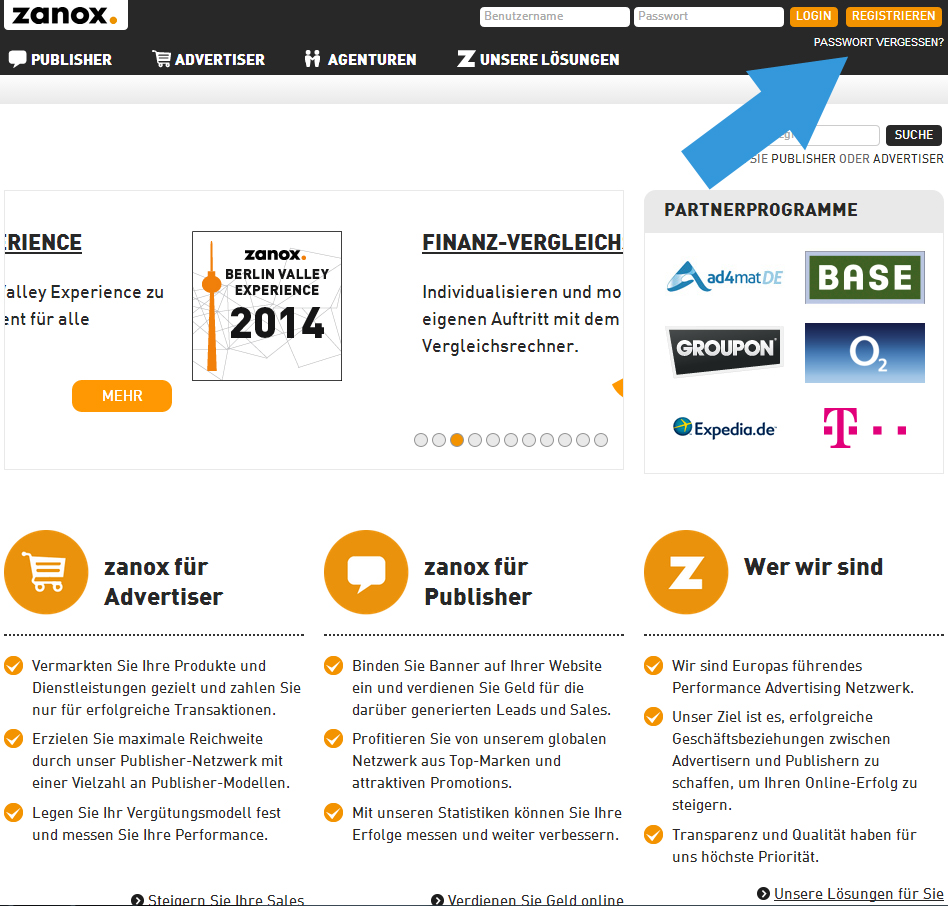Click the speech bubble icon beside PUBLISHER
Viewport: 948px width, 906px height.
(x=17, y=59)
